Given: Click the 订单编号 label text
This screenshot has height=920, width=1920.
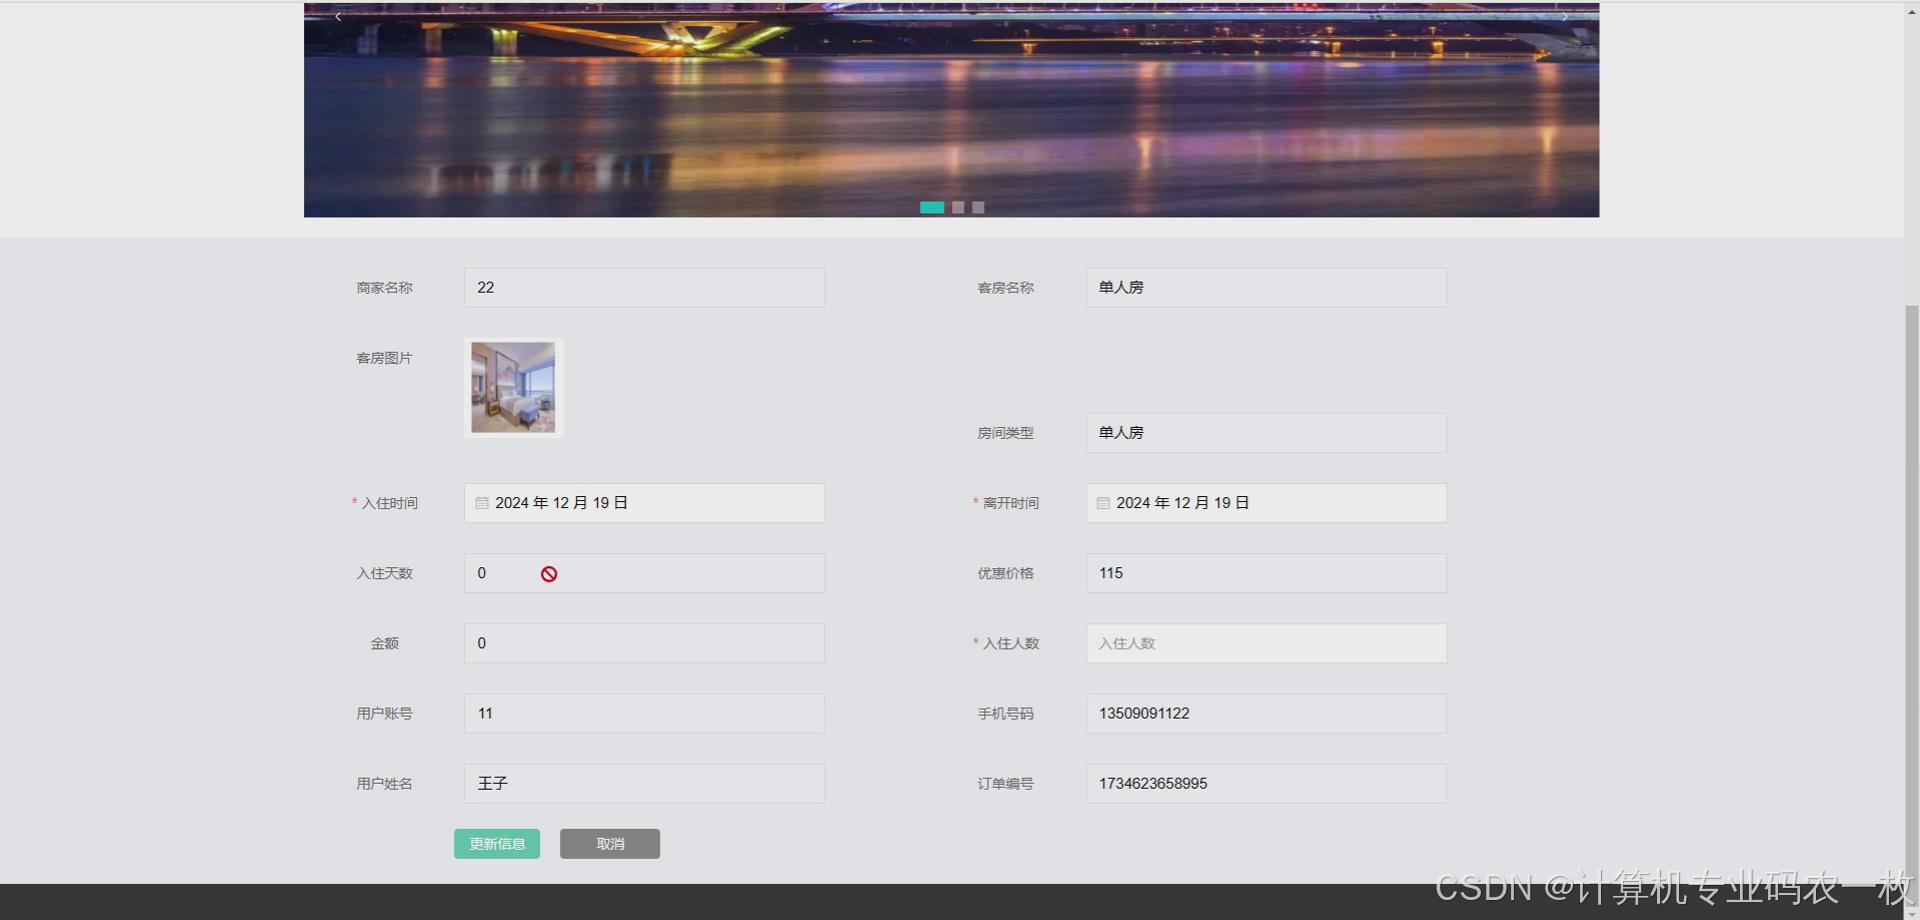Looking at the screenshot, I should (1005, 783).
